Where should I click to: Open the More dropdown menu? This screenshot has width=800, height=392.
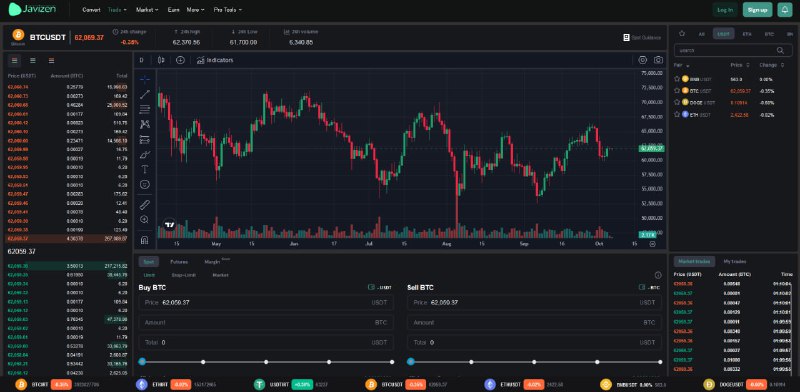tap(195, 10)
